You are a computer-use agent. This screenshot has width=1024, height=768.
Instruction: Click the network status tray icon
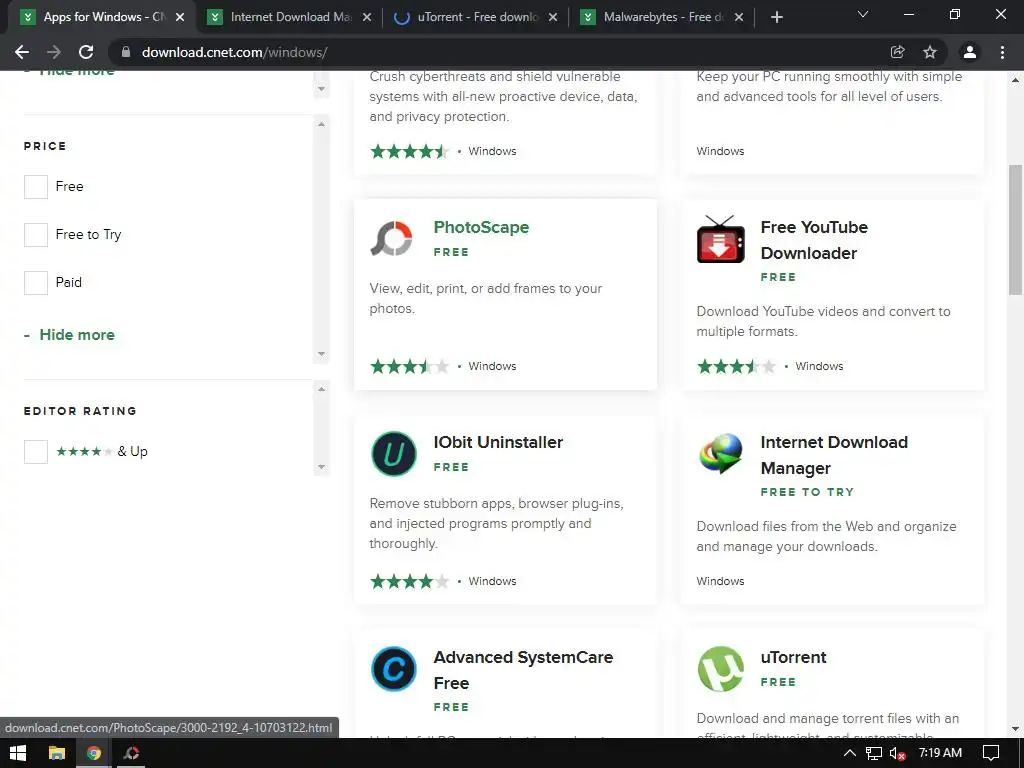coord(874,753)
